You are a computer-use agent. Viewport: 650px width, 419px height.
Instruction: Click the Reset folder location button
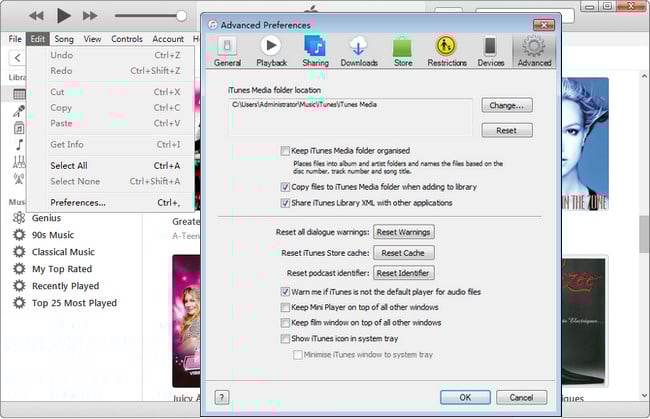(x=507, y=131)
